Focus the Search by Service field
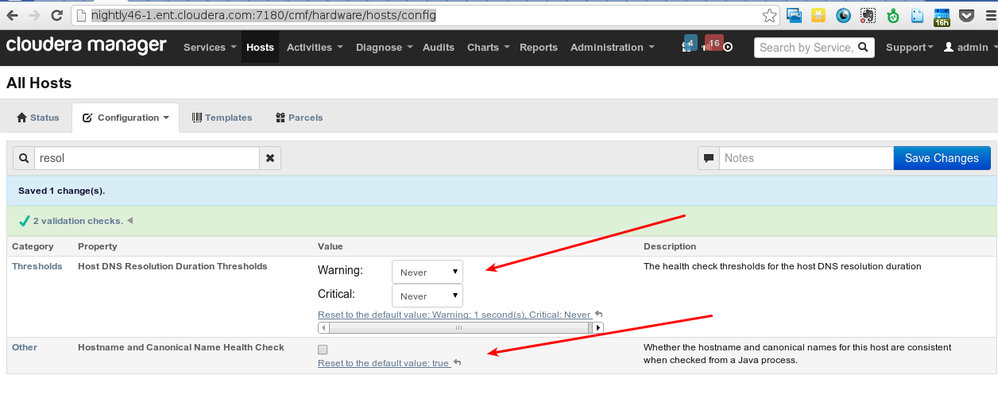 806,47
